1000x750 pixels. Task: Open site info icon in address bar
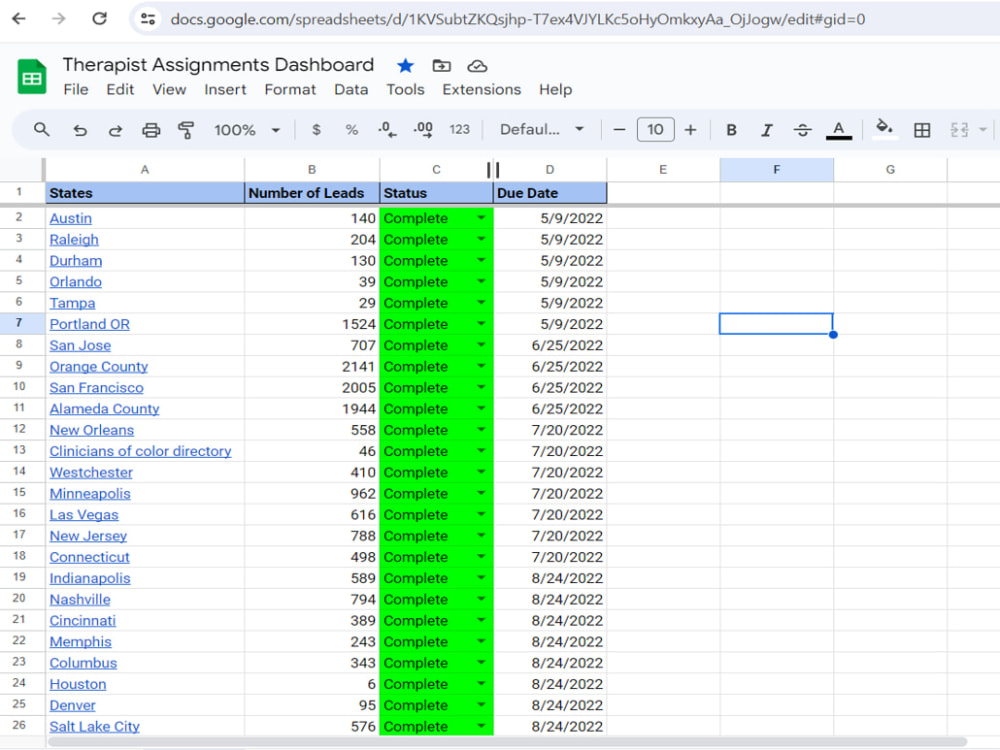[148, 19]
